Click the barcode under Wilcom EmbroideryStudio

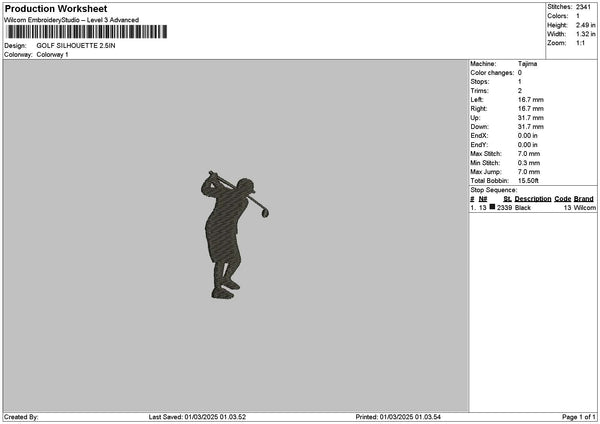[87, 32]
